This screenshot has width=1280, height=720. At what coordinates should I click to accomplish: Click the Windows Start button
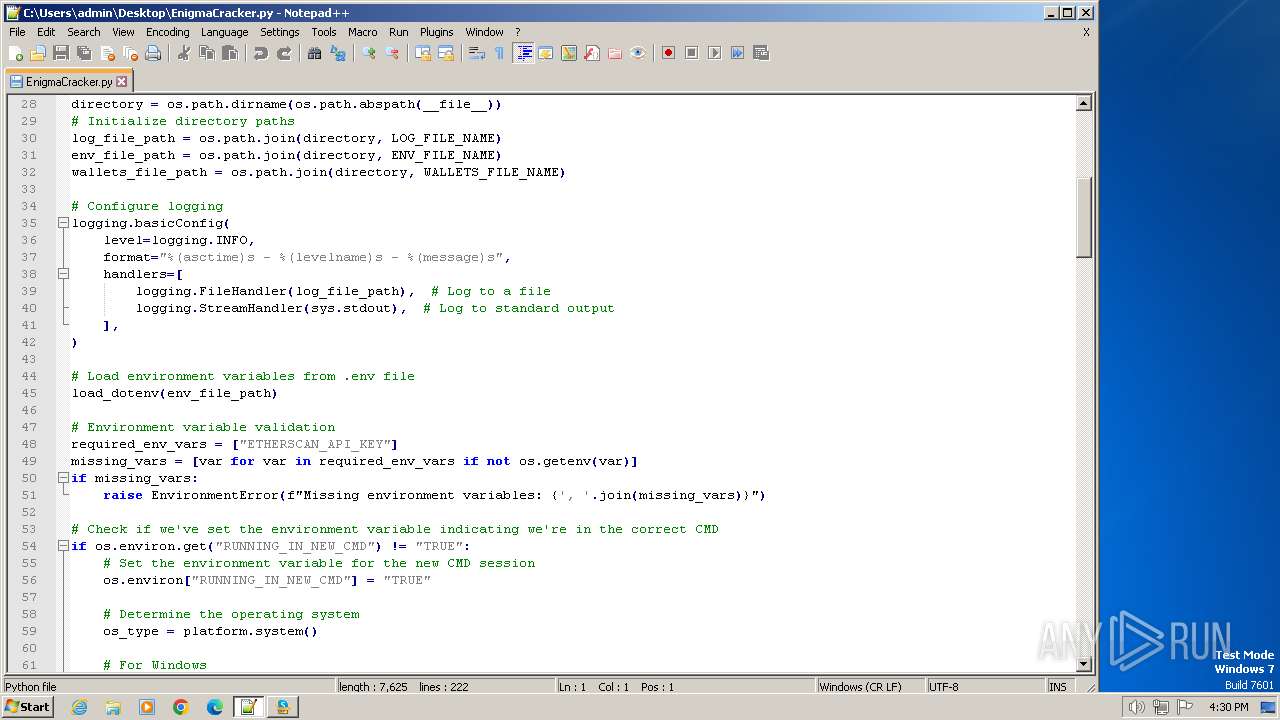27,707
